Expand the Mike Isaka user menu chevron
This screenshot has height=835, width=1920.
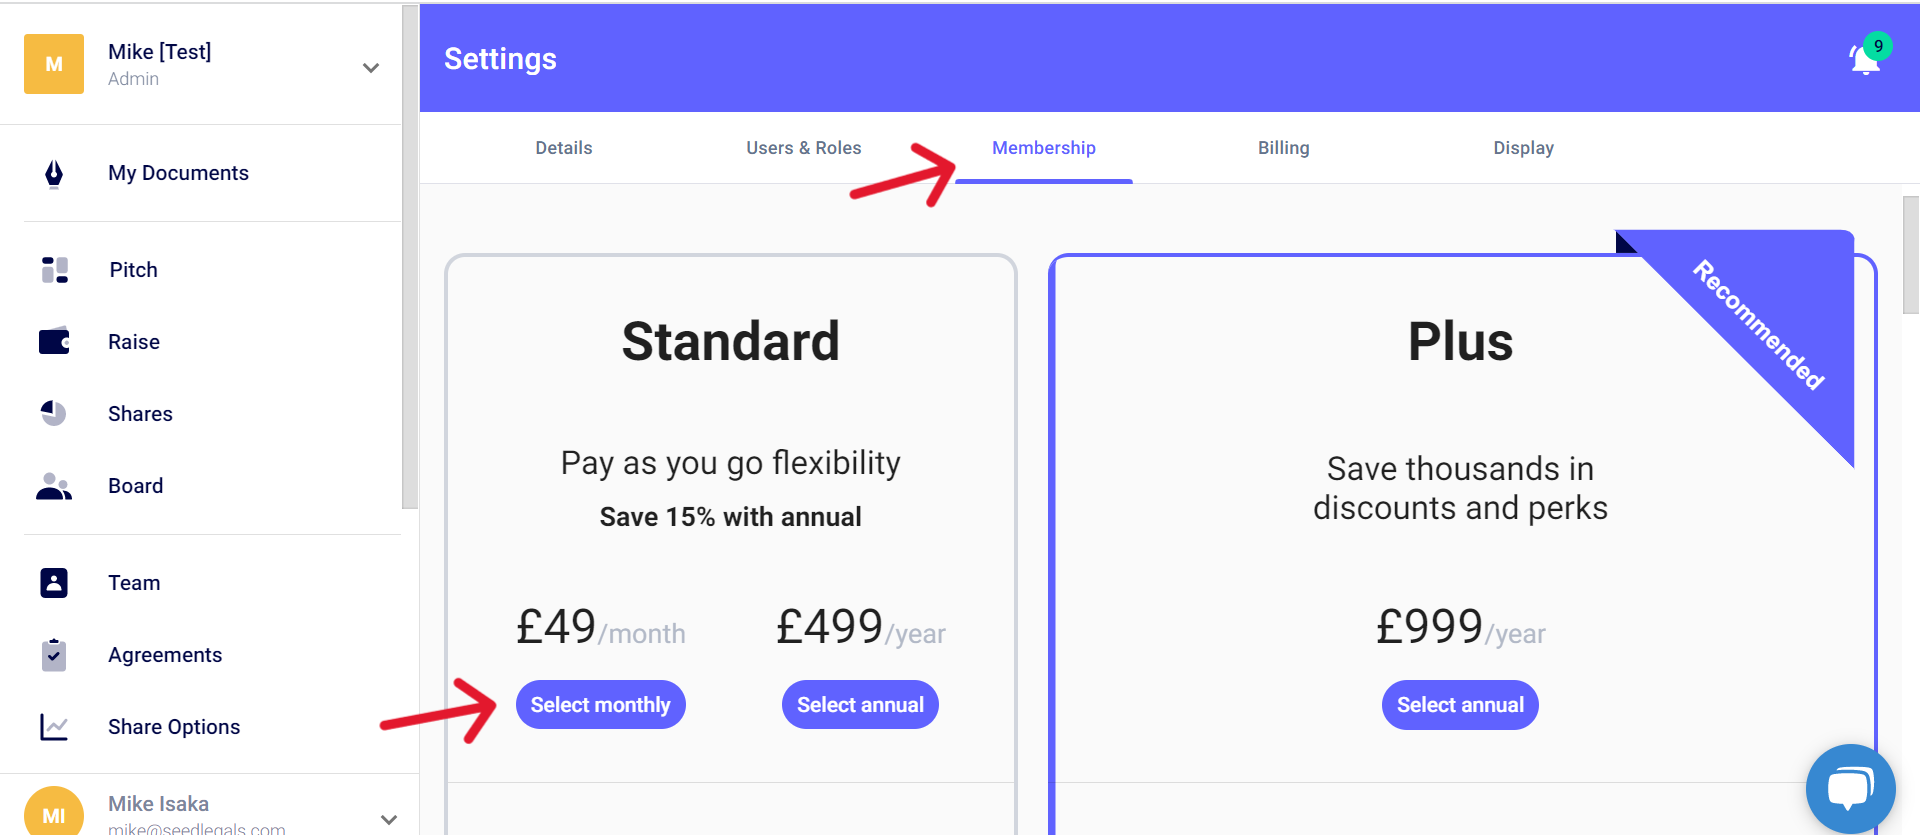[x=389, y=820]
